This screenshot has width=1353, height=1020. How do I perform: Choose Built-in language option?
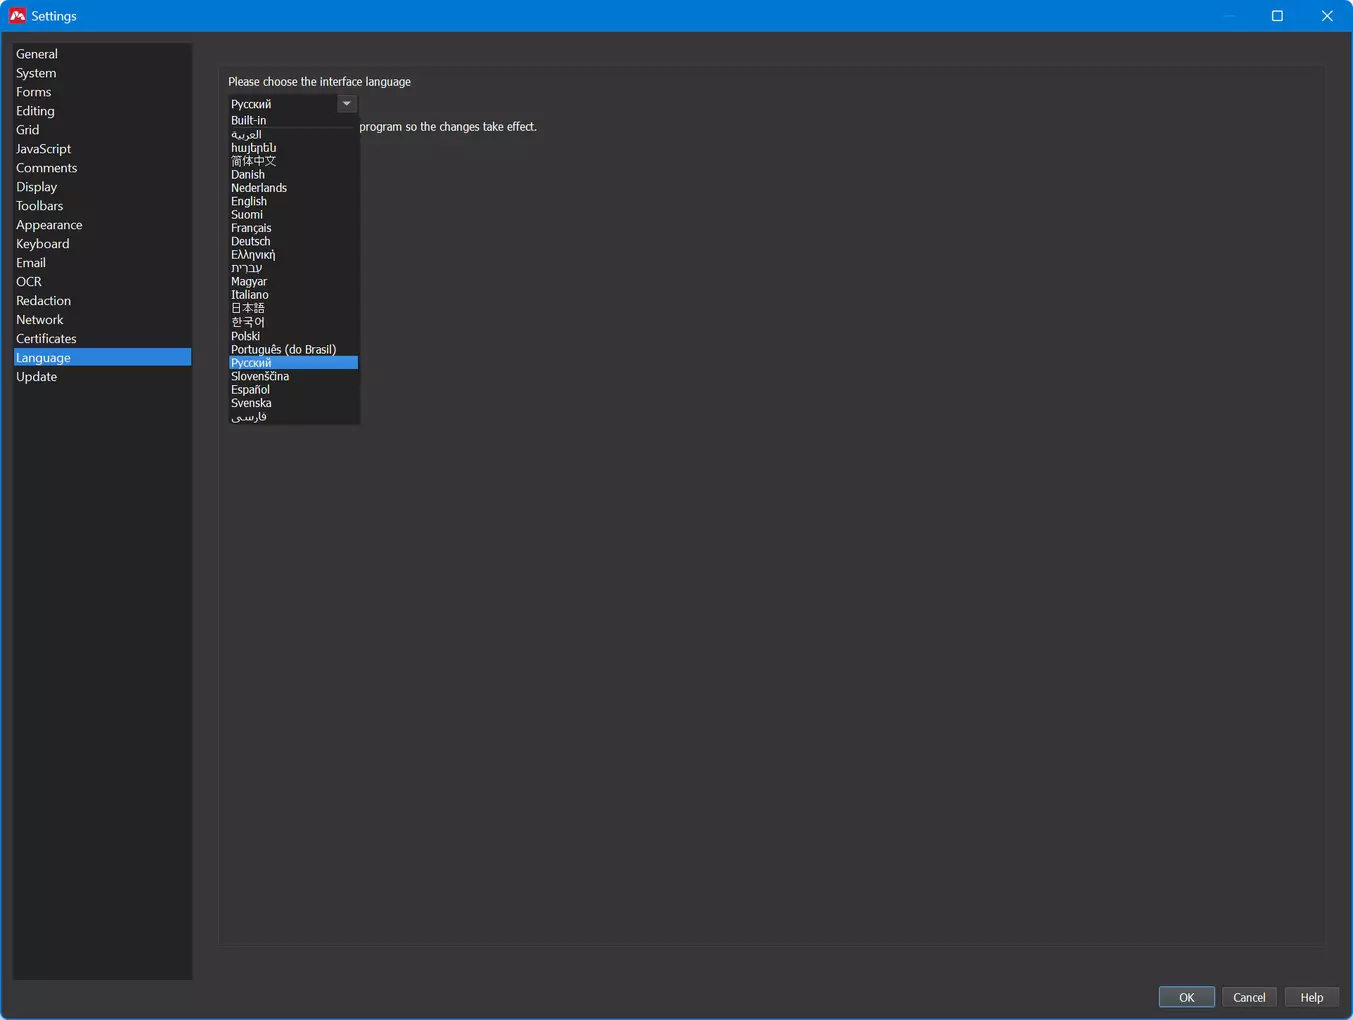(248, 120)
